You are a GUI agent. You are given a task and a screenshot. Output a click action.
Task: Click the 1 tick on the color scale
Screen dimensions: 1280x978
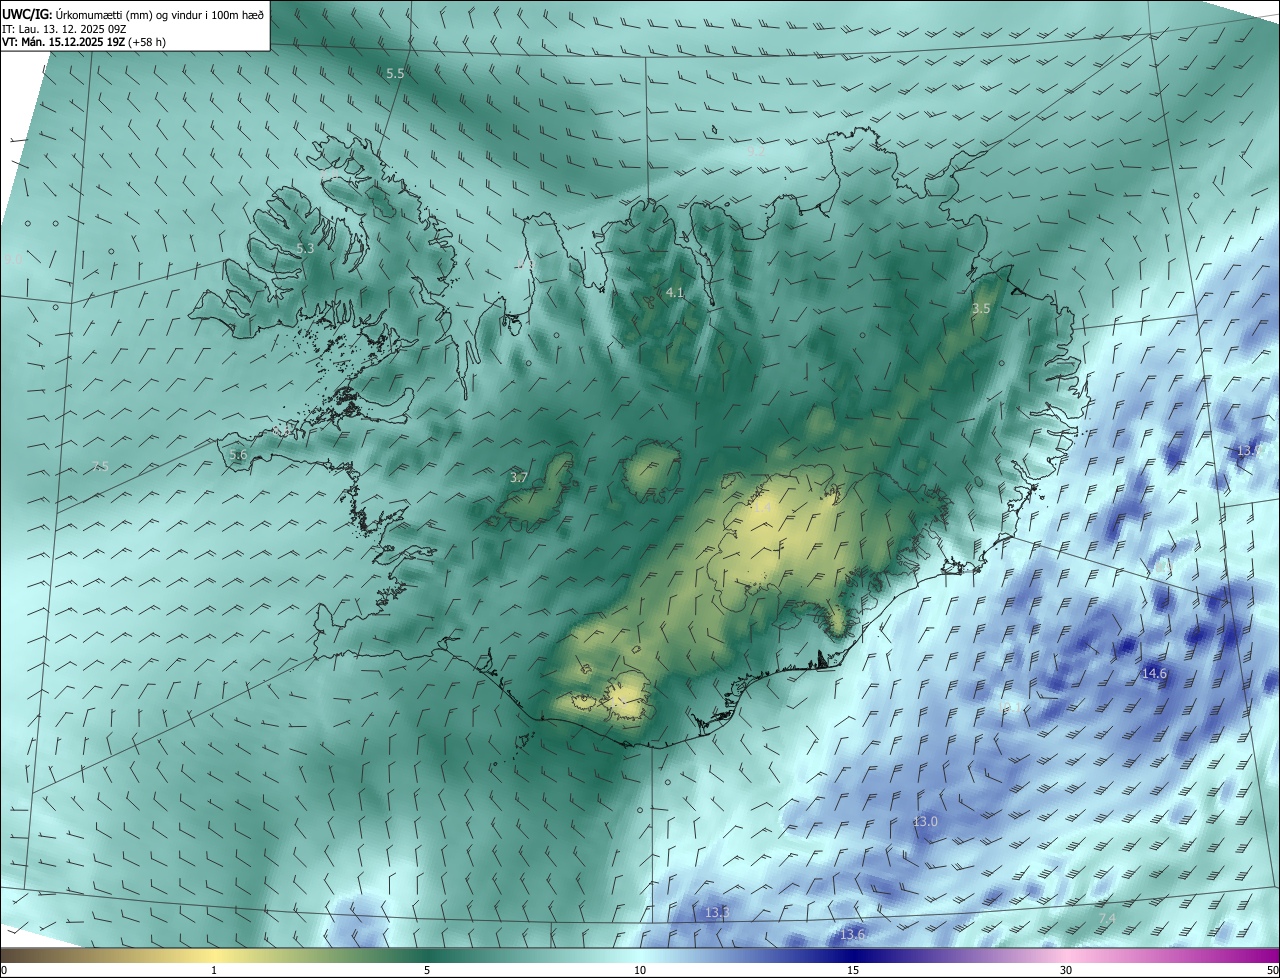pyautogui.click(x=214, y=970)
